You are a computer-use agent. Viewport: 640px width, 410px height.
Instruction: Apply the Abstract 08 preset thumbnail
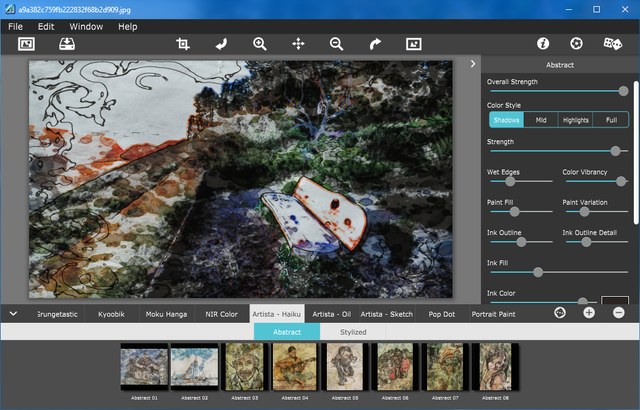pyautogui.click(x=495, y=367)
